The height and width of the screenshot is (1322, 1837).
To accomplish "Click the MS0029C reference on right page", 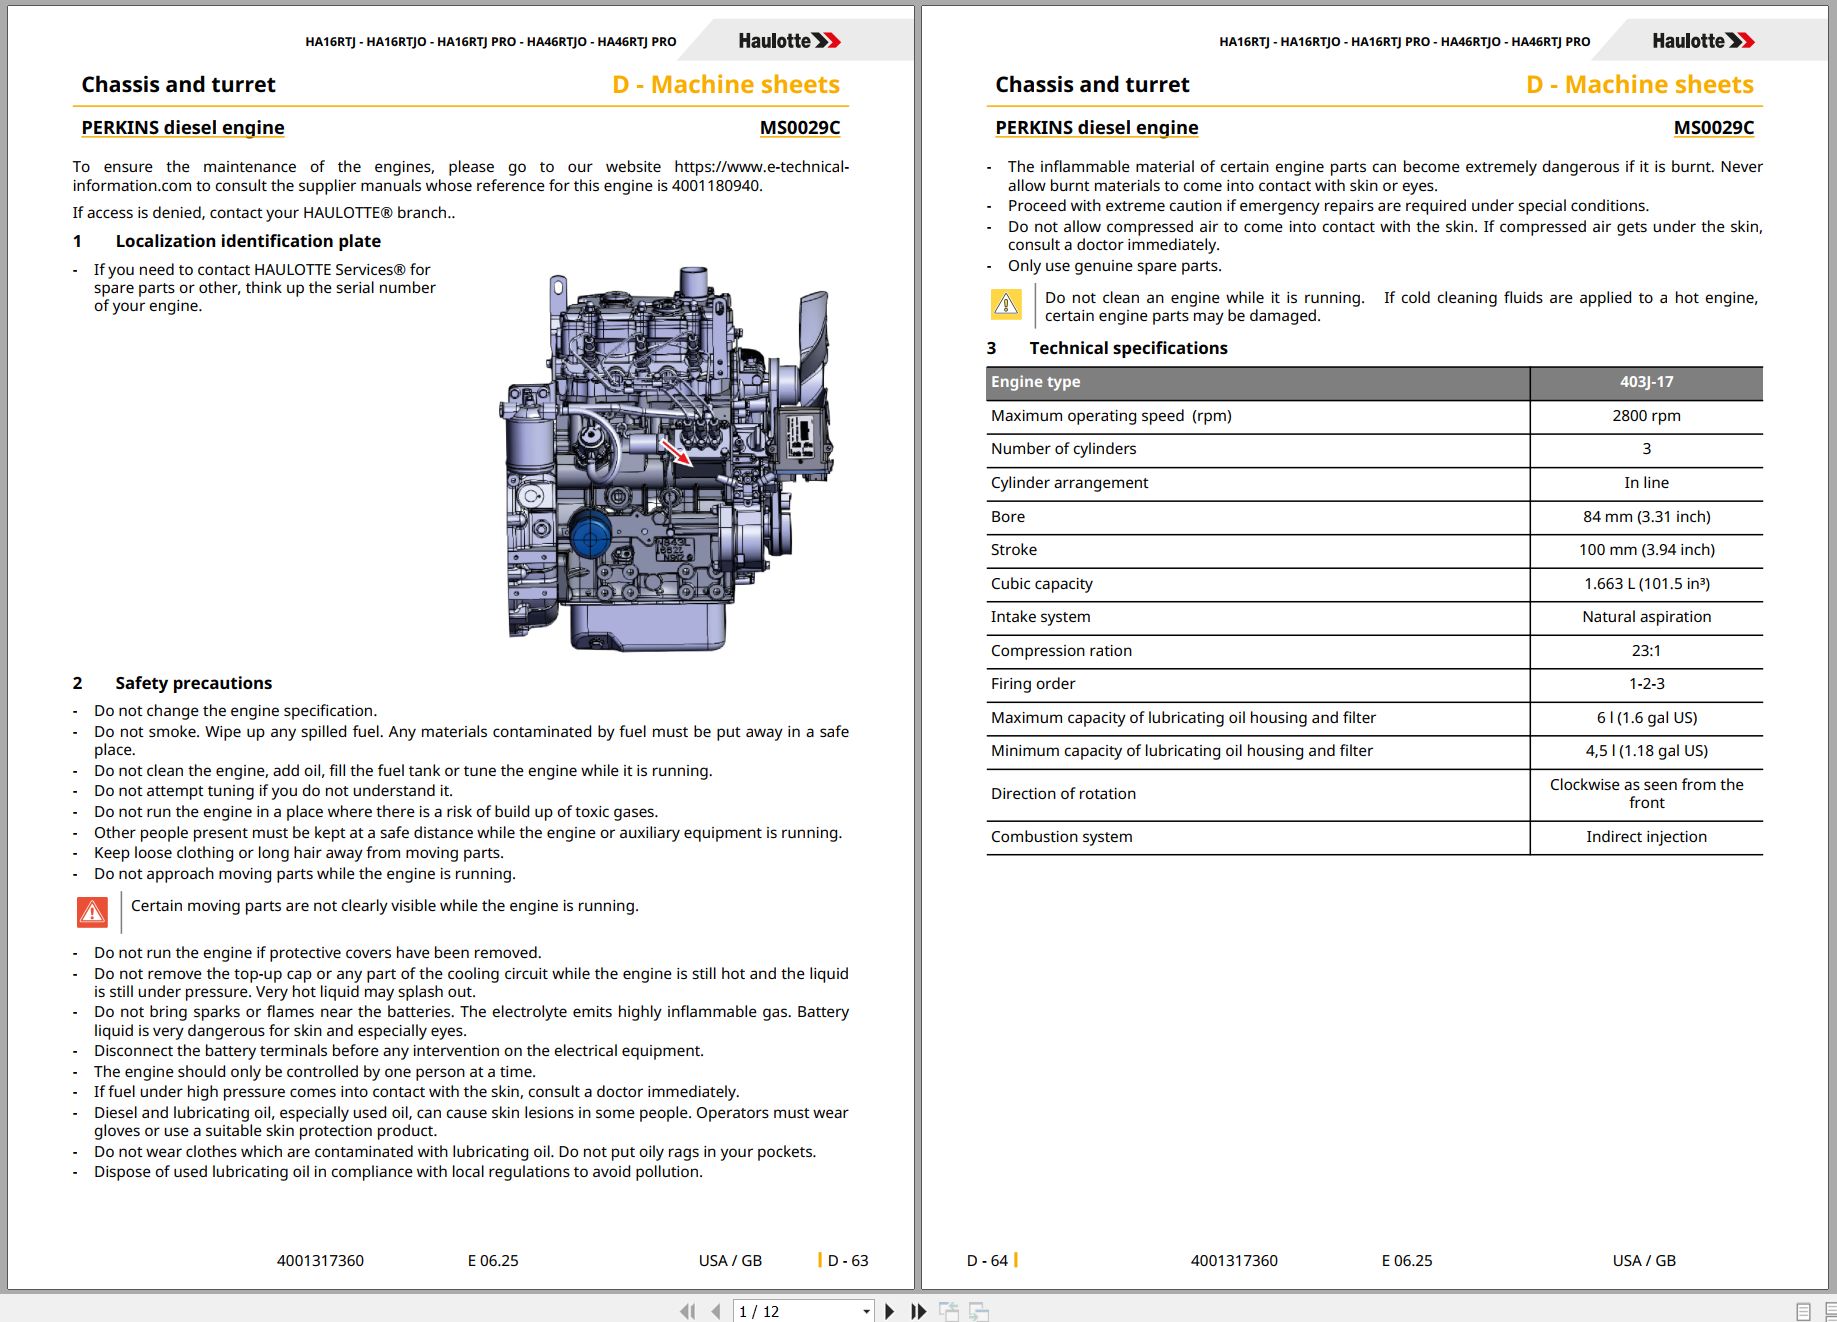I will point(1714,127).
